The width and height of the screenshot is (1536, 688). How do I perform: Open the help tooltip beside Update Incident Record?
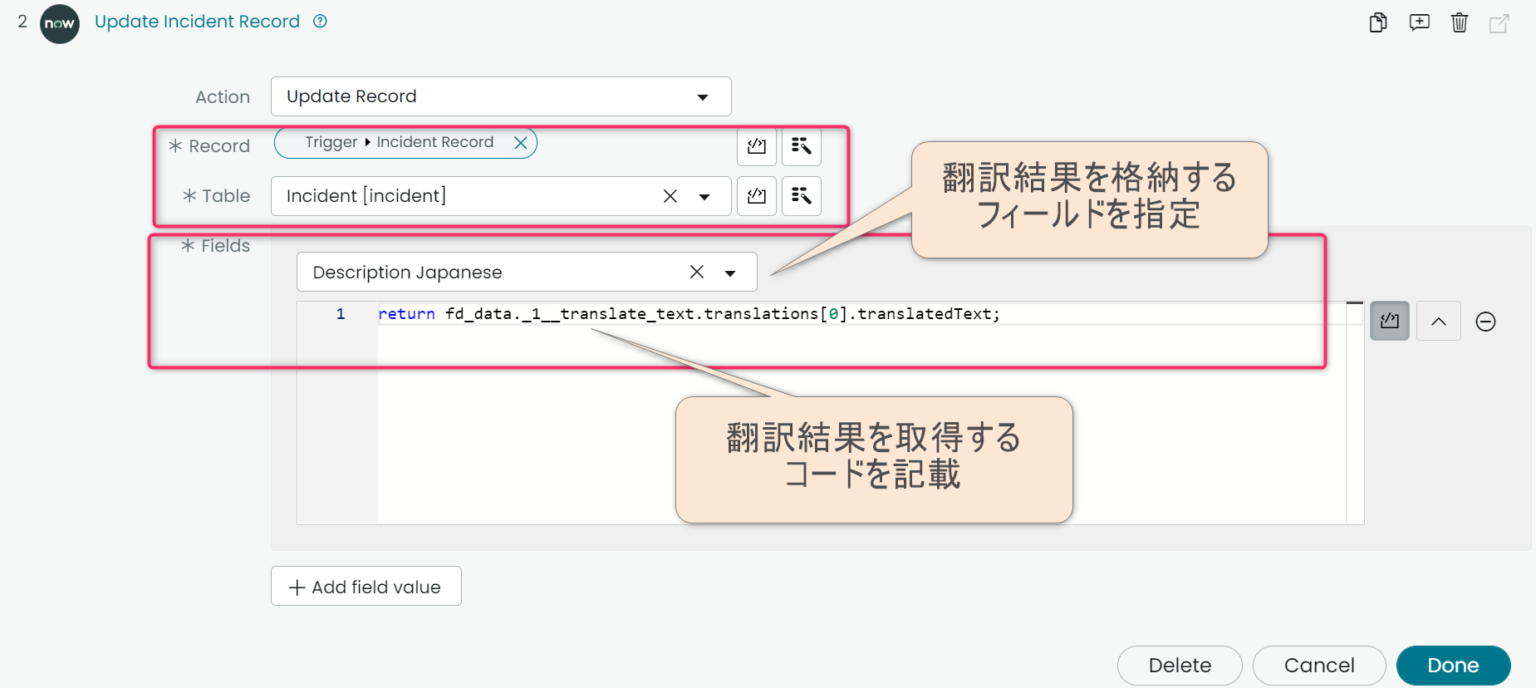point(318,20)
